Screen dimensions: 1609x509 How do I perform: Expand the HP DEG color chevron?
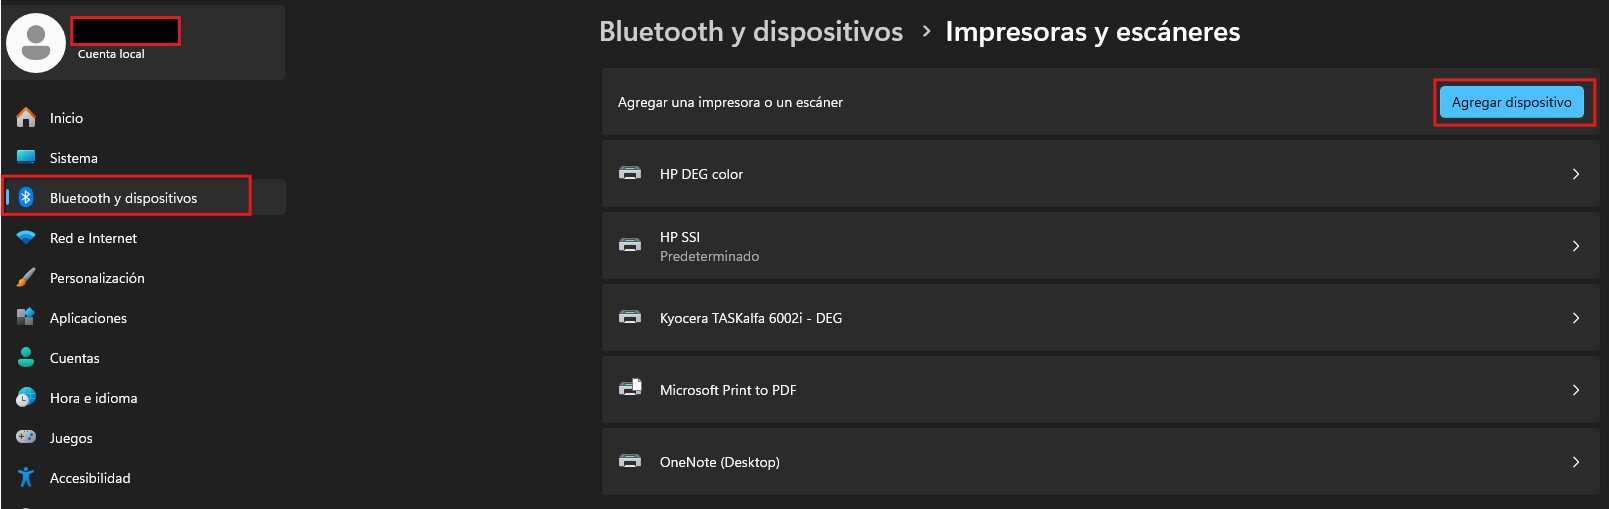[x=1575, y=174]
